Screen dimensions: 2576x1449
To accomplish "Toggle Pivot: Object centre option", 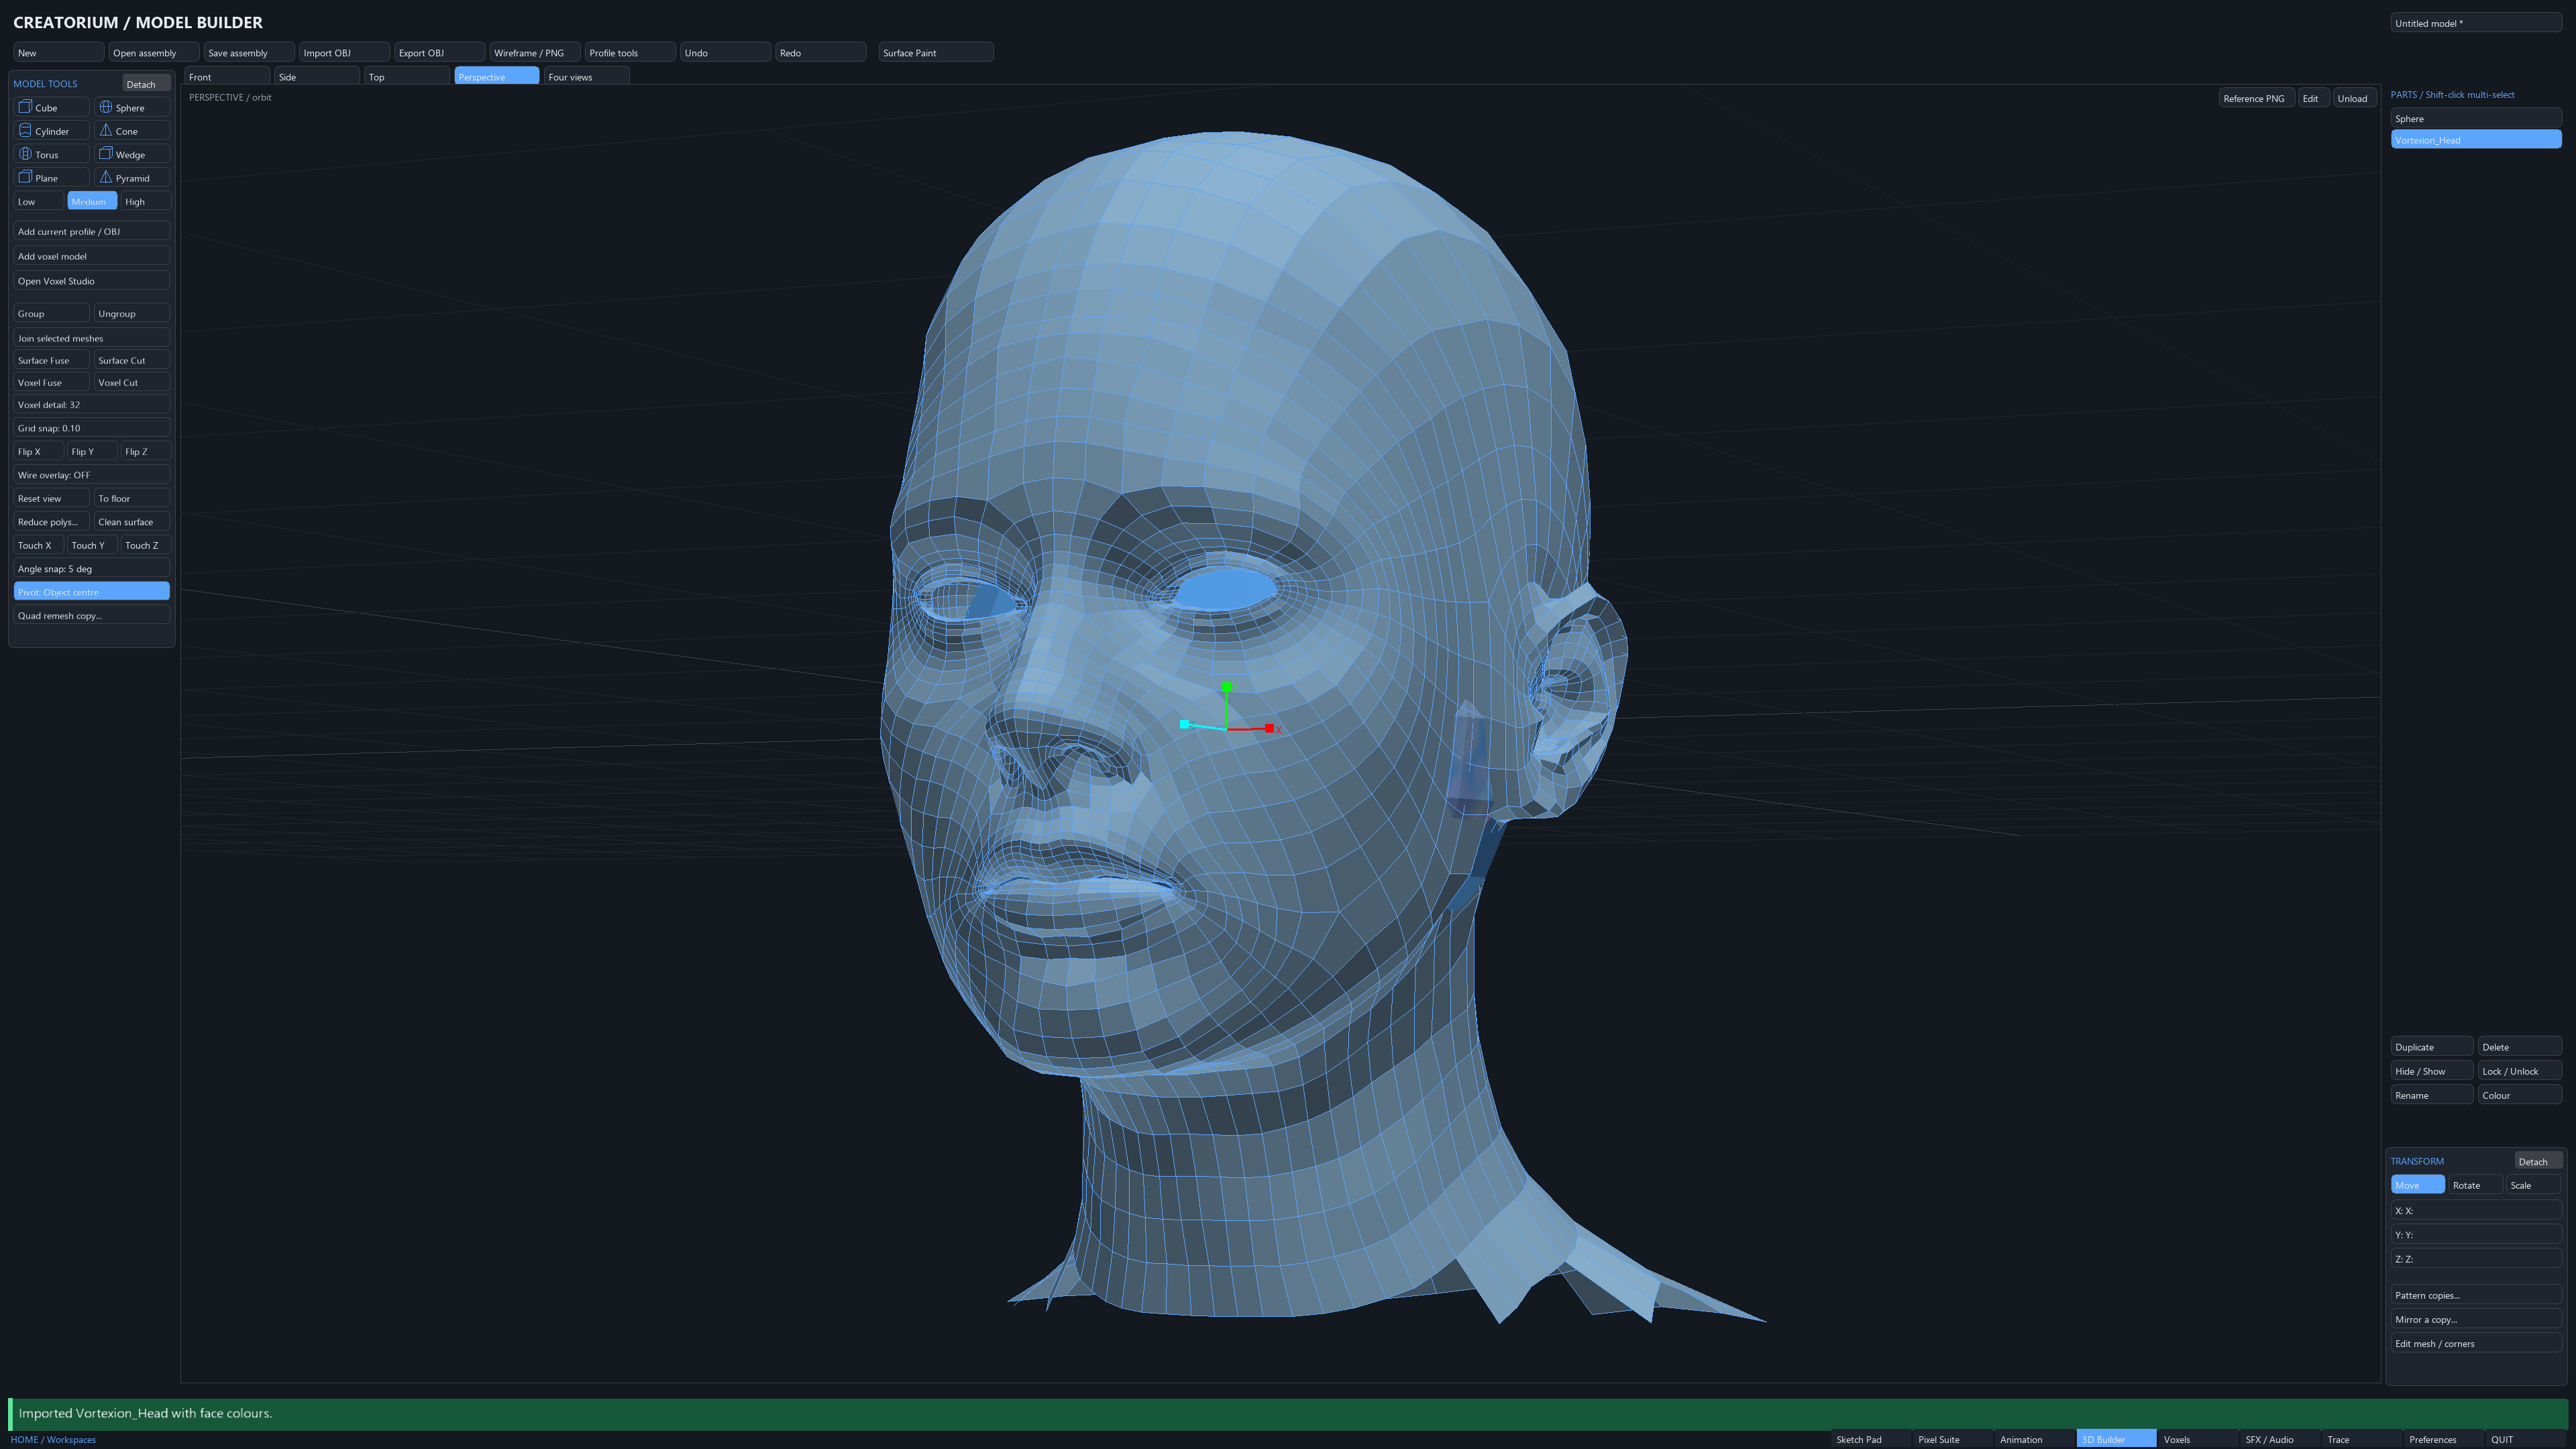I will [x=91, y=592].
